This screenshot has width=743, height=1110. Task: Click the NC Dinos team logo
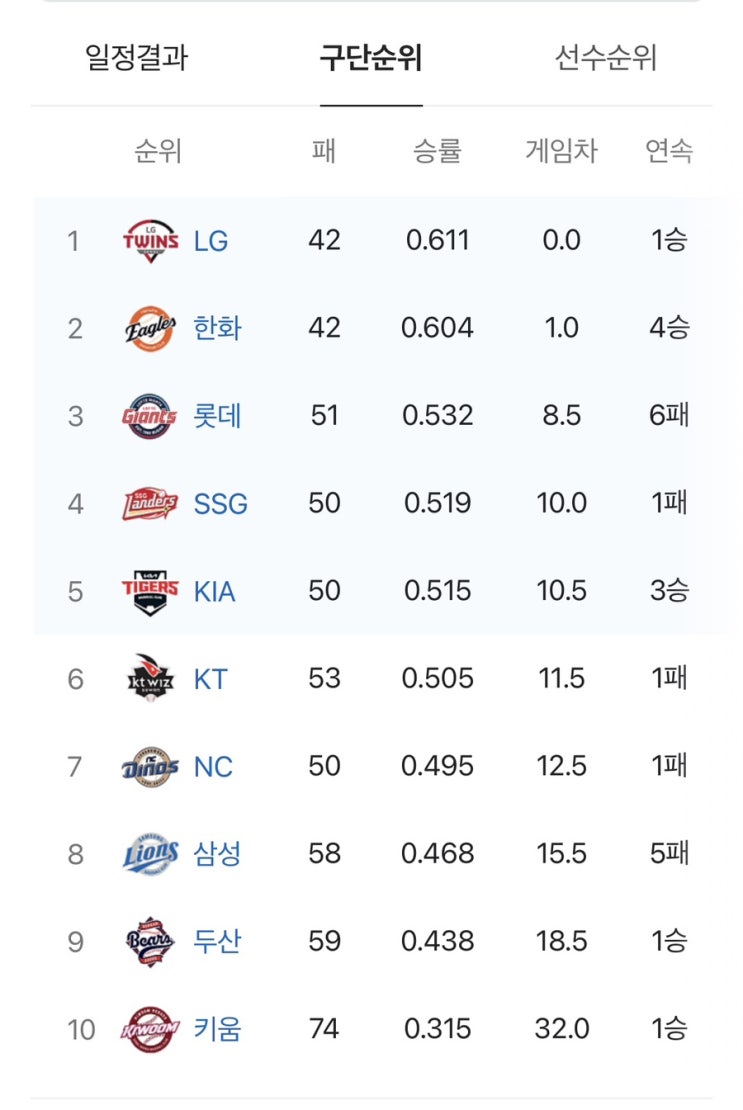(x=151, y=767)
